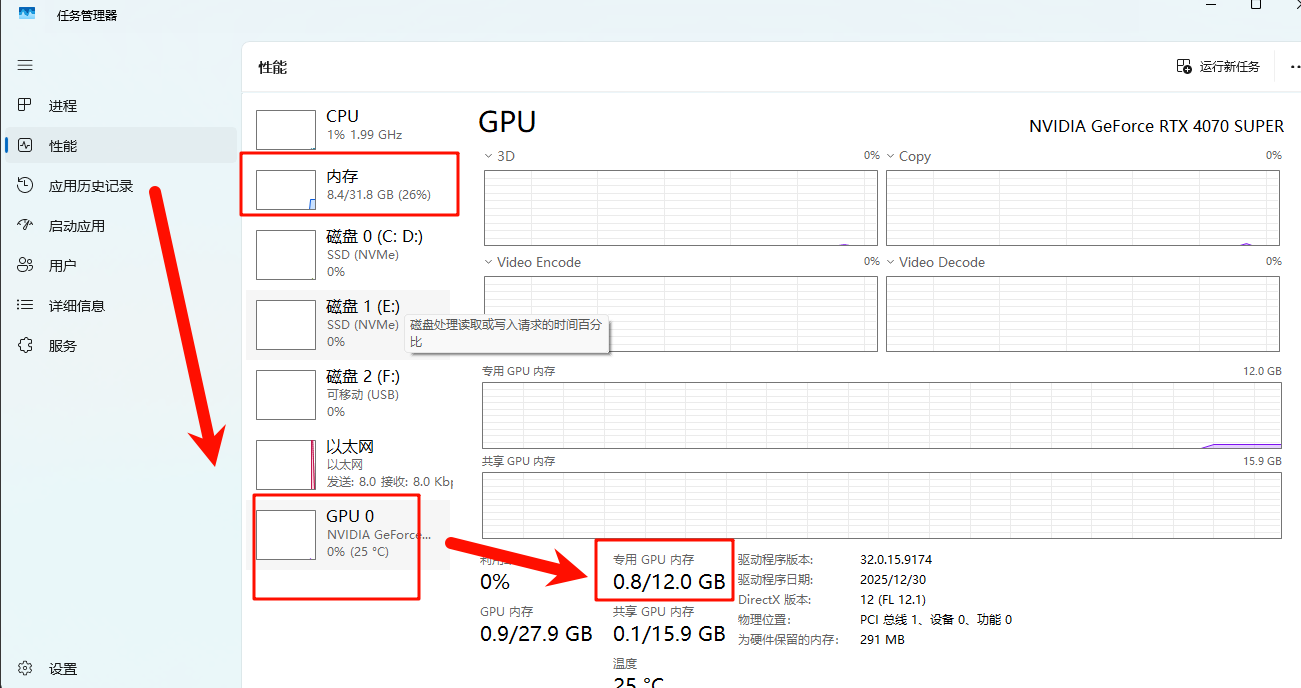Image resolution: width=1301 pixels, height=688 pixels.
Task: Select the 性能 (Performance) sidebar icon
Action: tap(25, 146)
